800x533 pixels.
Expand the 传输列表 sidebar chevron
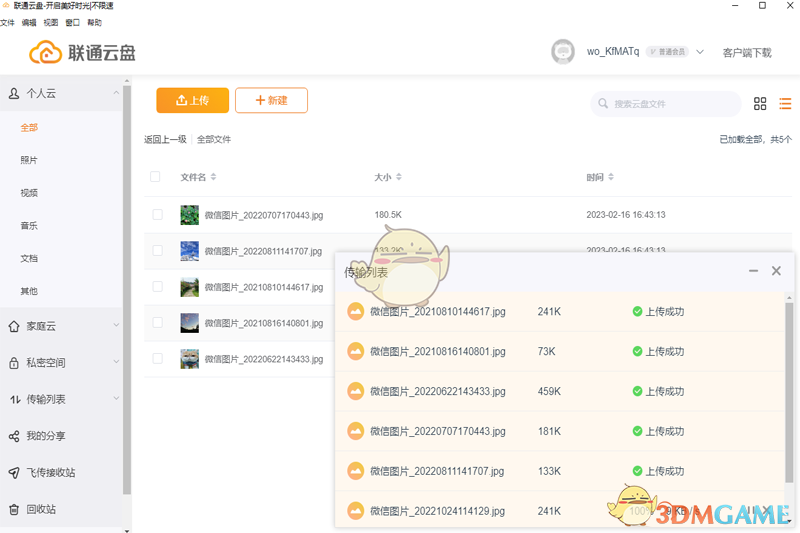pyautogui.click(x=116, y=398)
